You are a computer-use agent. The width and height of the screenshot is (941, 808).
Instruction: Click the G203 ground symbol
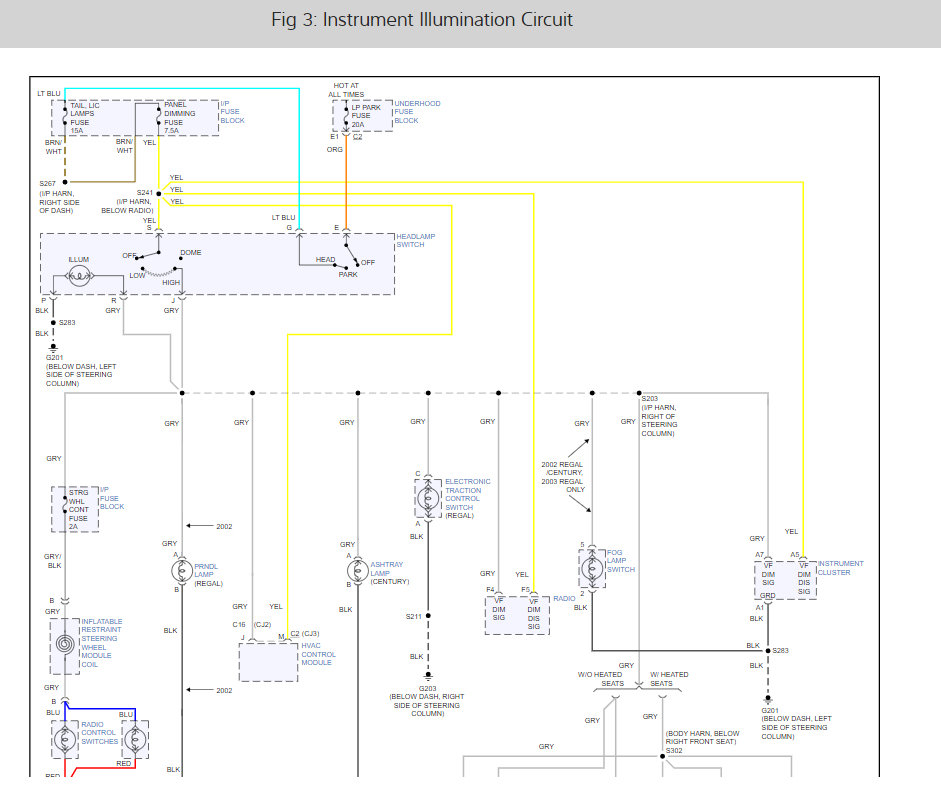(428, 677)
